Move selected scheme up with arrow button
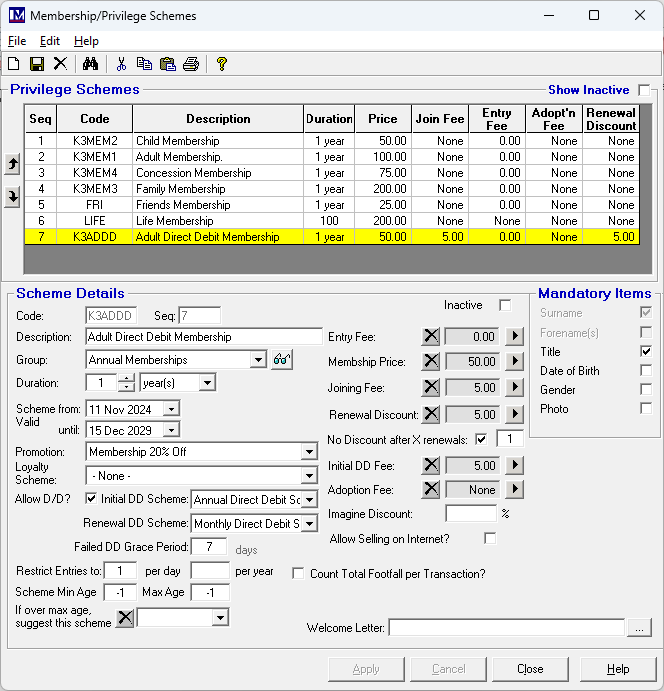 [12, 164]
